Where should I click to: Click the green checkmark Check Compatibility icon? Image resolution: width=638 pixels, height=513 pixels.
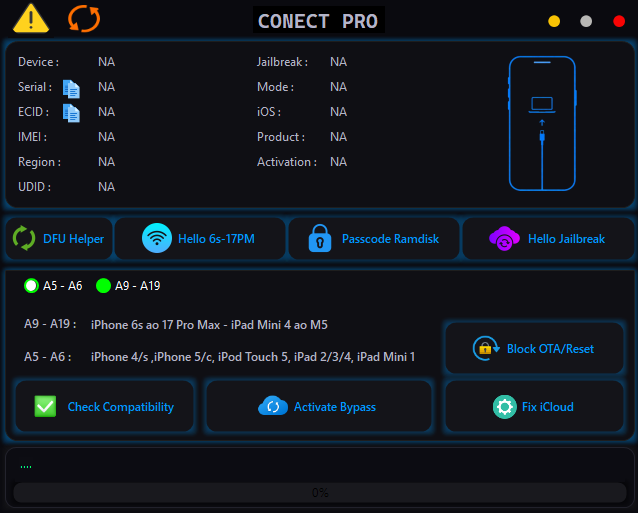click(x=45, y=406)
